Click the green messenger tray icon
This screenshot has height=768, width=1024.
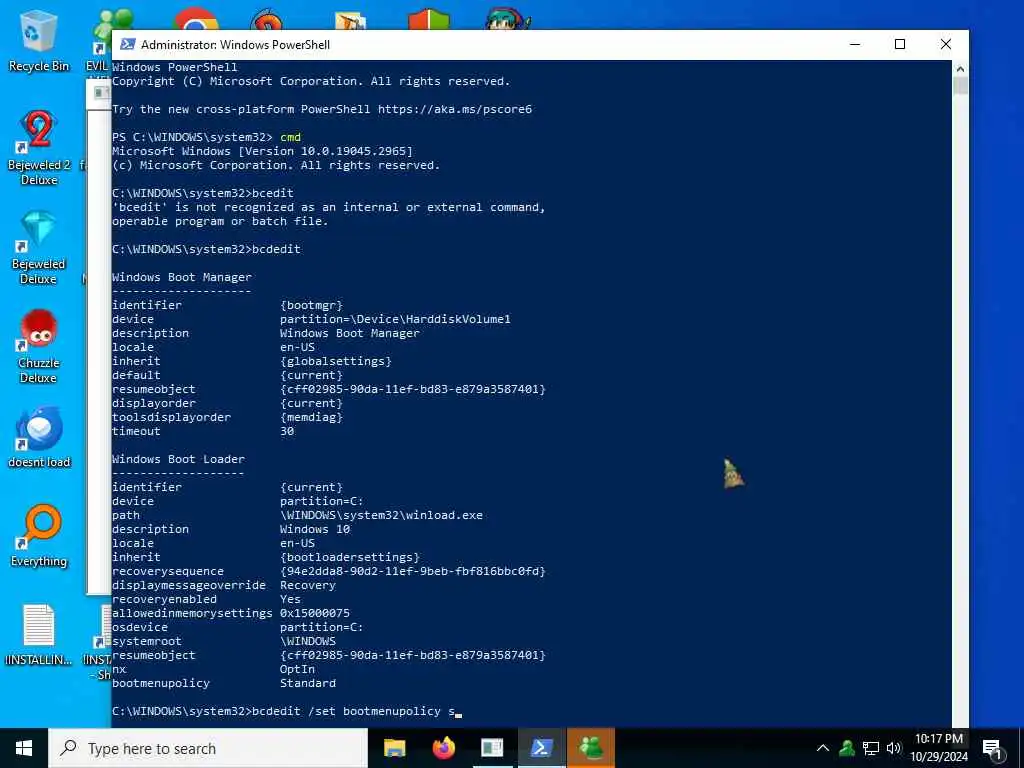847,748
